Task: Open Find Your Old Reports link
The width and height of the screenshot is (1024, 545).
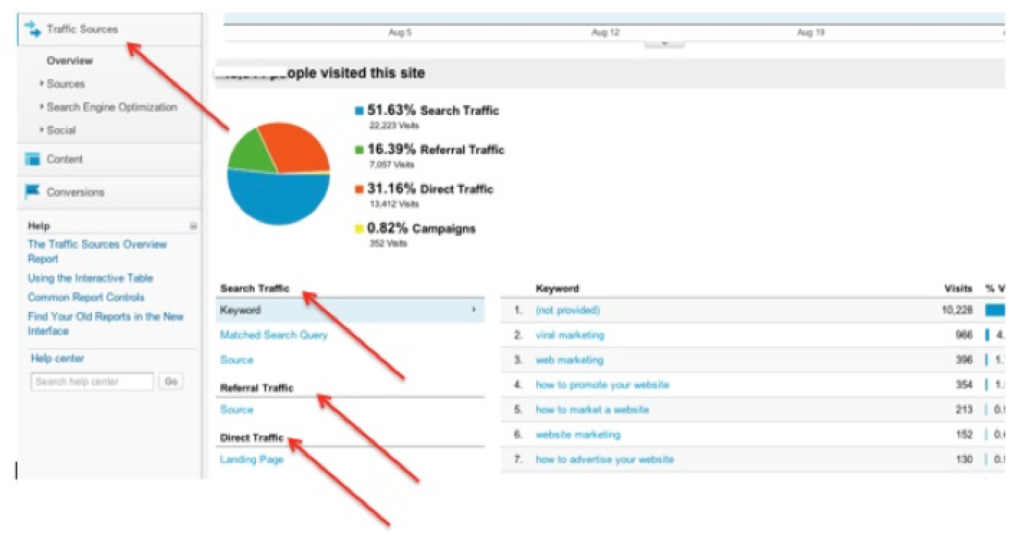Action: click(105, 323)
